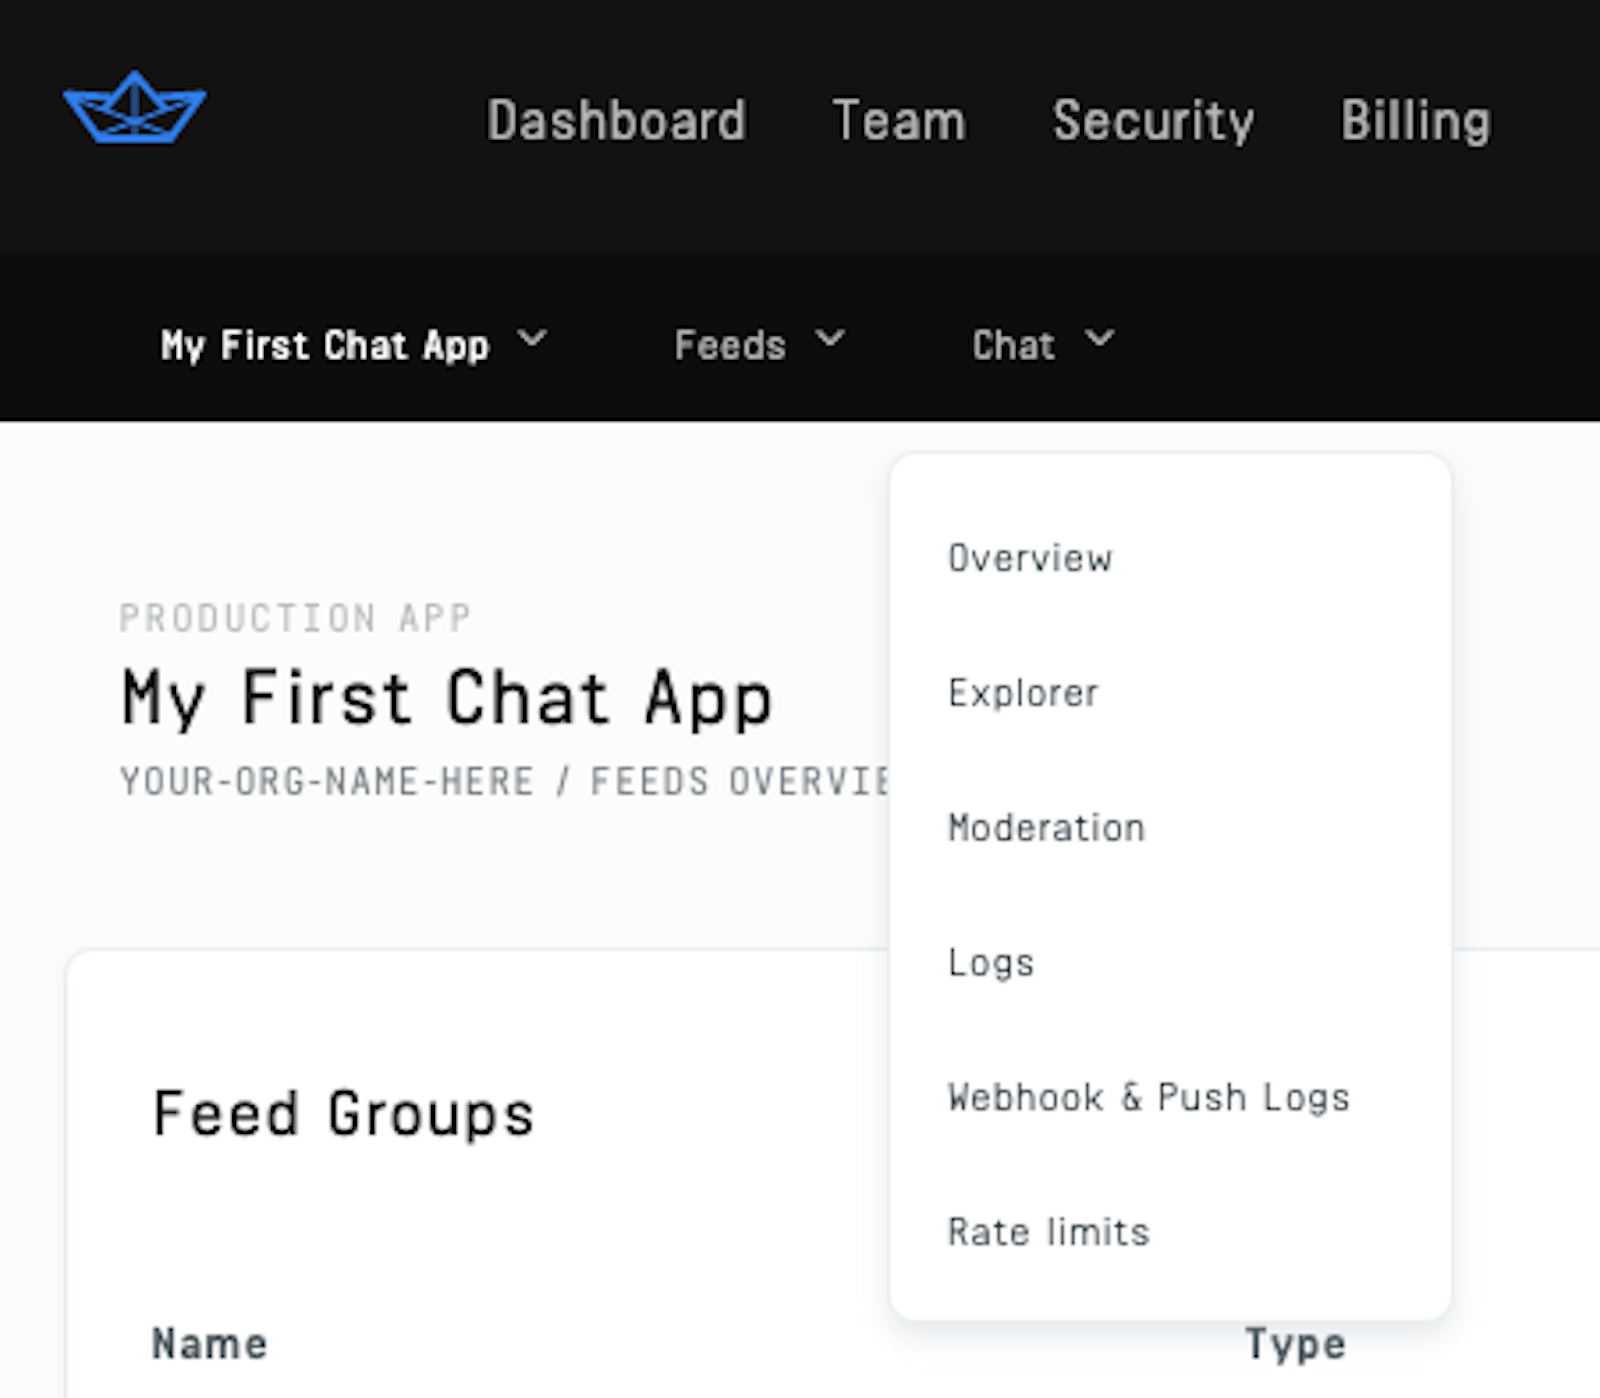Screen dimensions: 1600x1398
Task: Collapse the Chat dropdown menu
Action: [1040, 344]
